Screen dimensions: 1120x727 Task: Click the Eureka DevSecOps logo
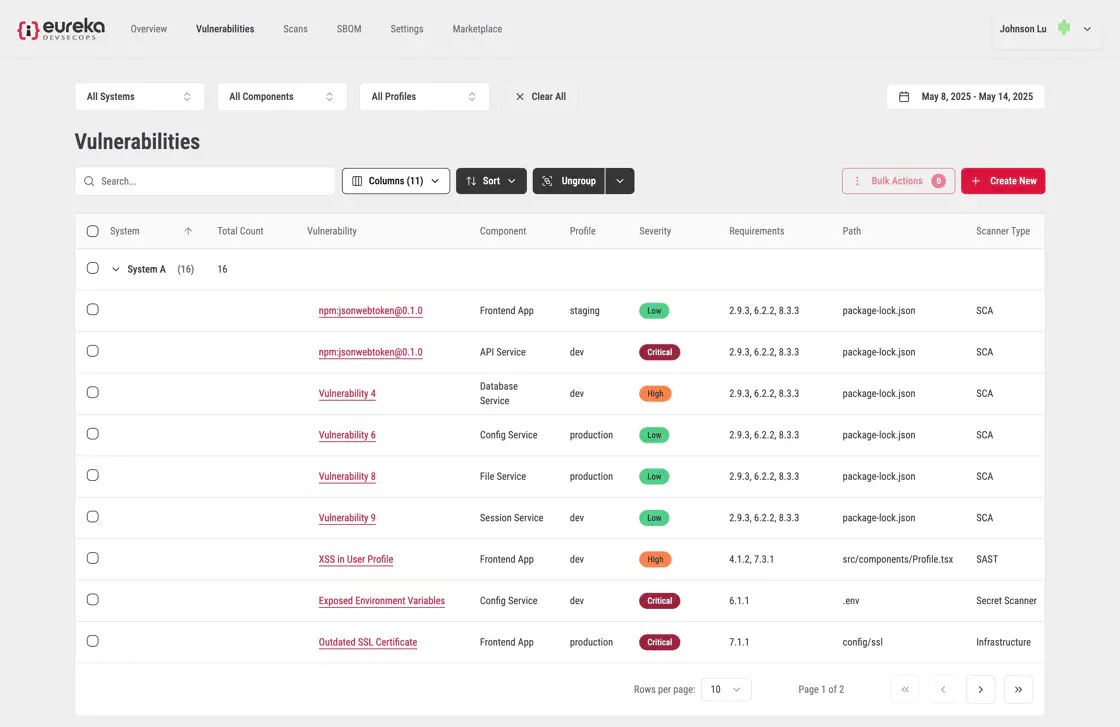[60, 29]
